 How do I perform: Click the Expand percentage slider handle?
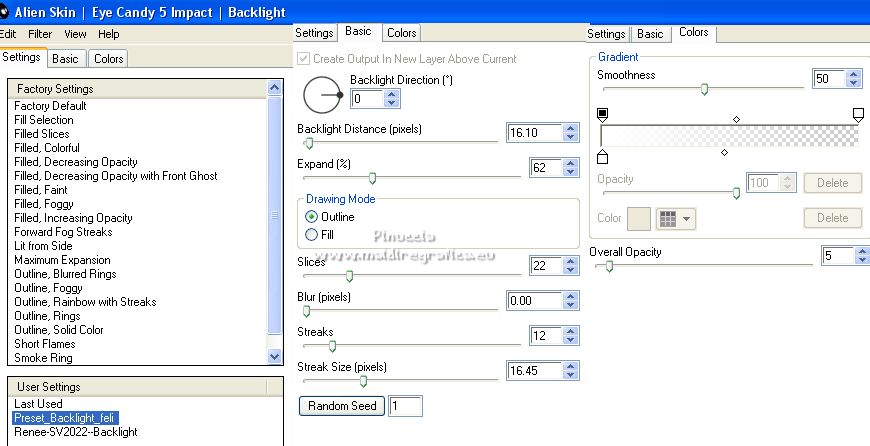click(x=372, y=178)
